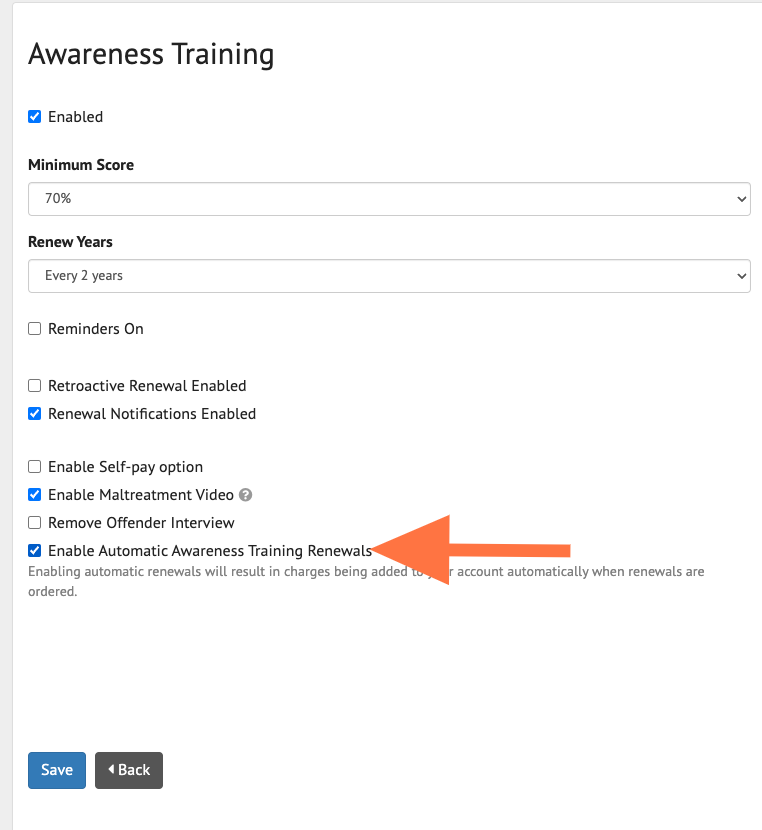Click the Maltreatment Video help question-mark icon
762x830 pixels.
point(246,495)
